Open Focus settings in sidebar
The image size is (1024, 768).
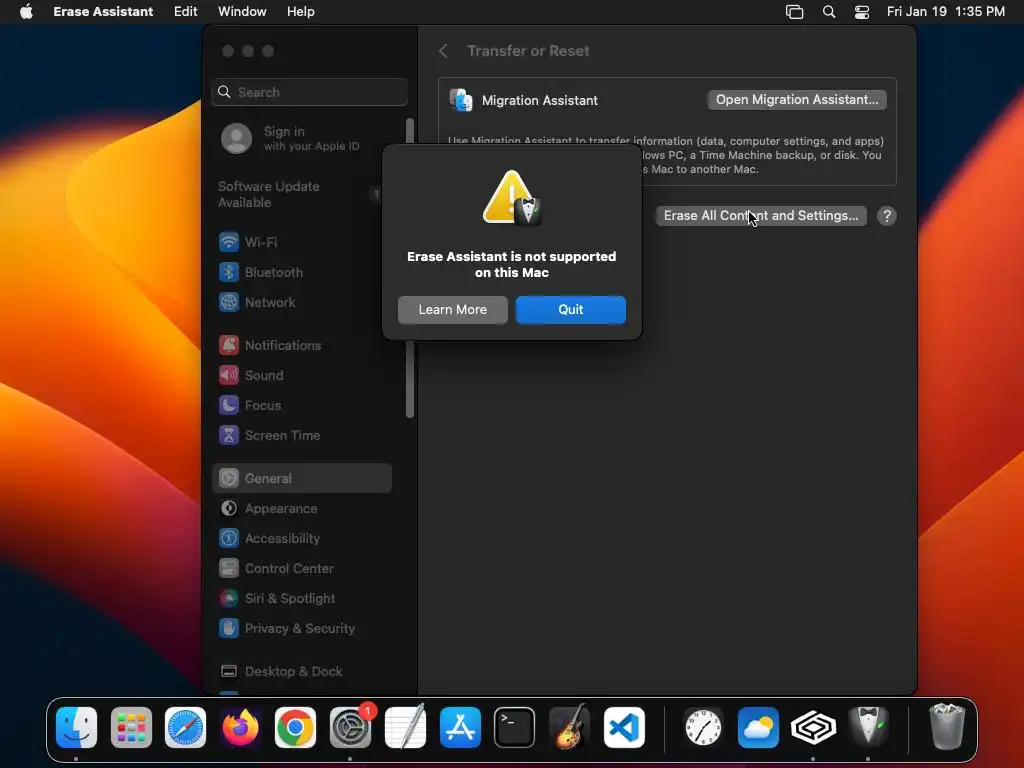point(302,406)
